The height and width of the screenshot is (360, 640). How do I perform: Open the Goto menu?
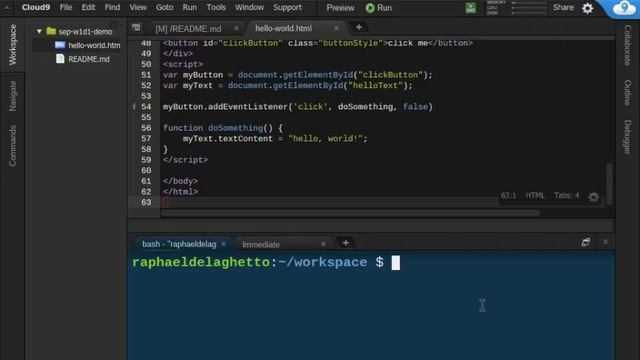coord(164,7)
